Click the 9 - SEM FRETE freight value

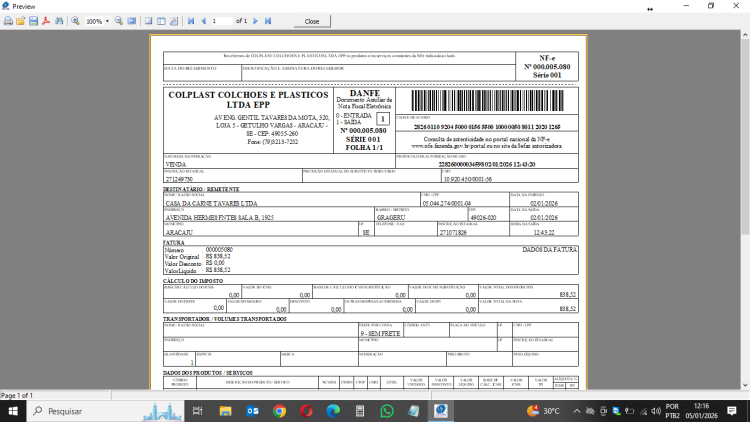[380, 333]
